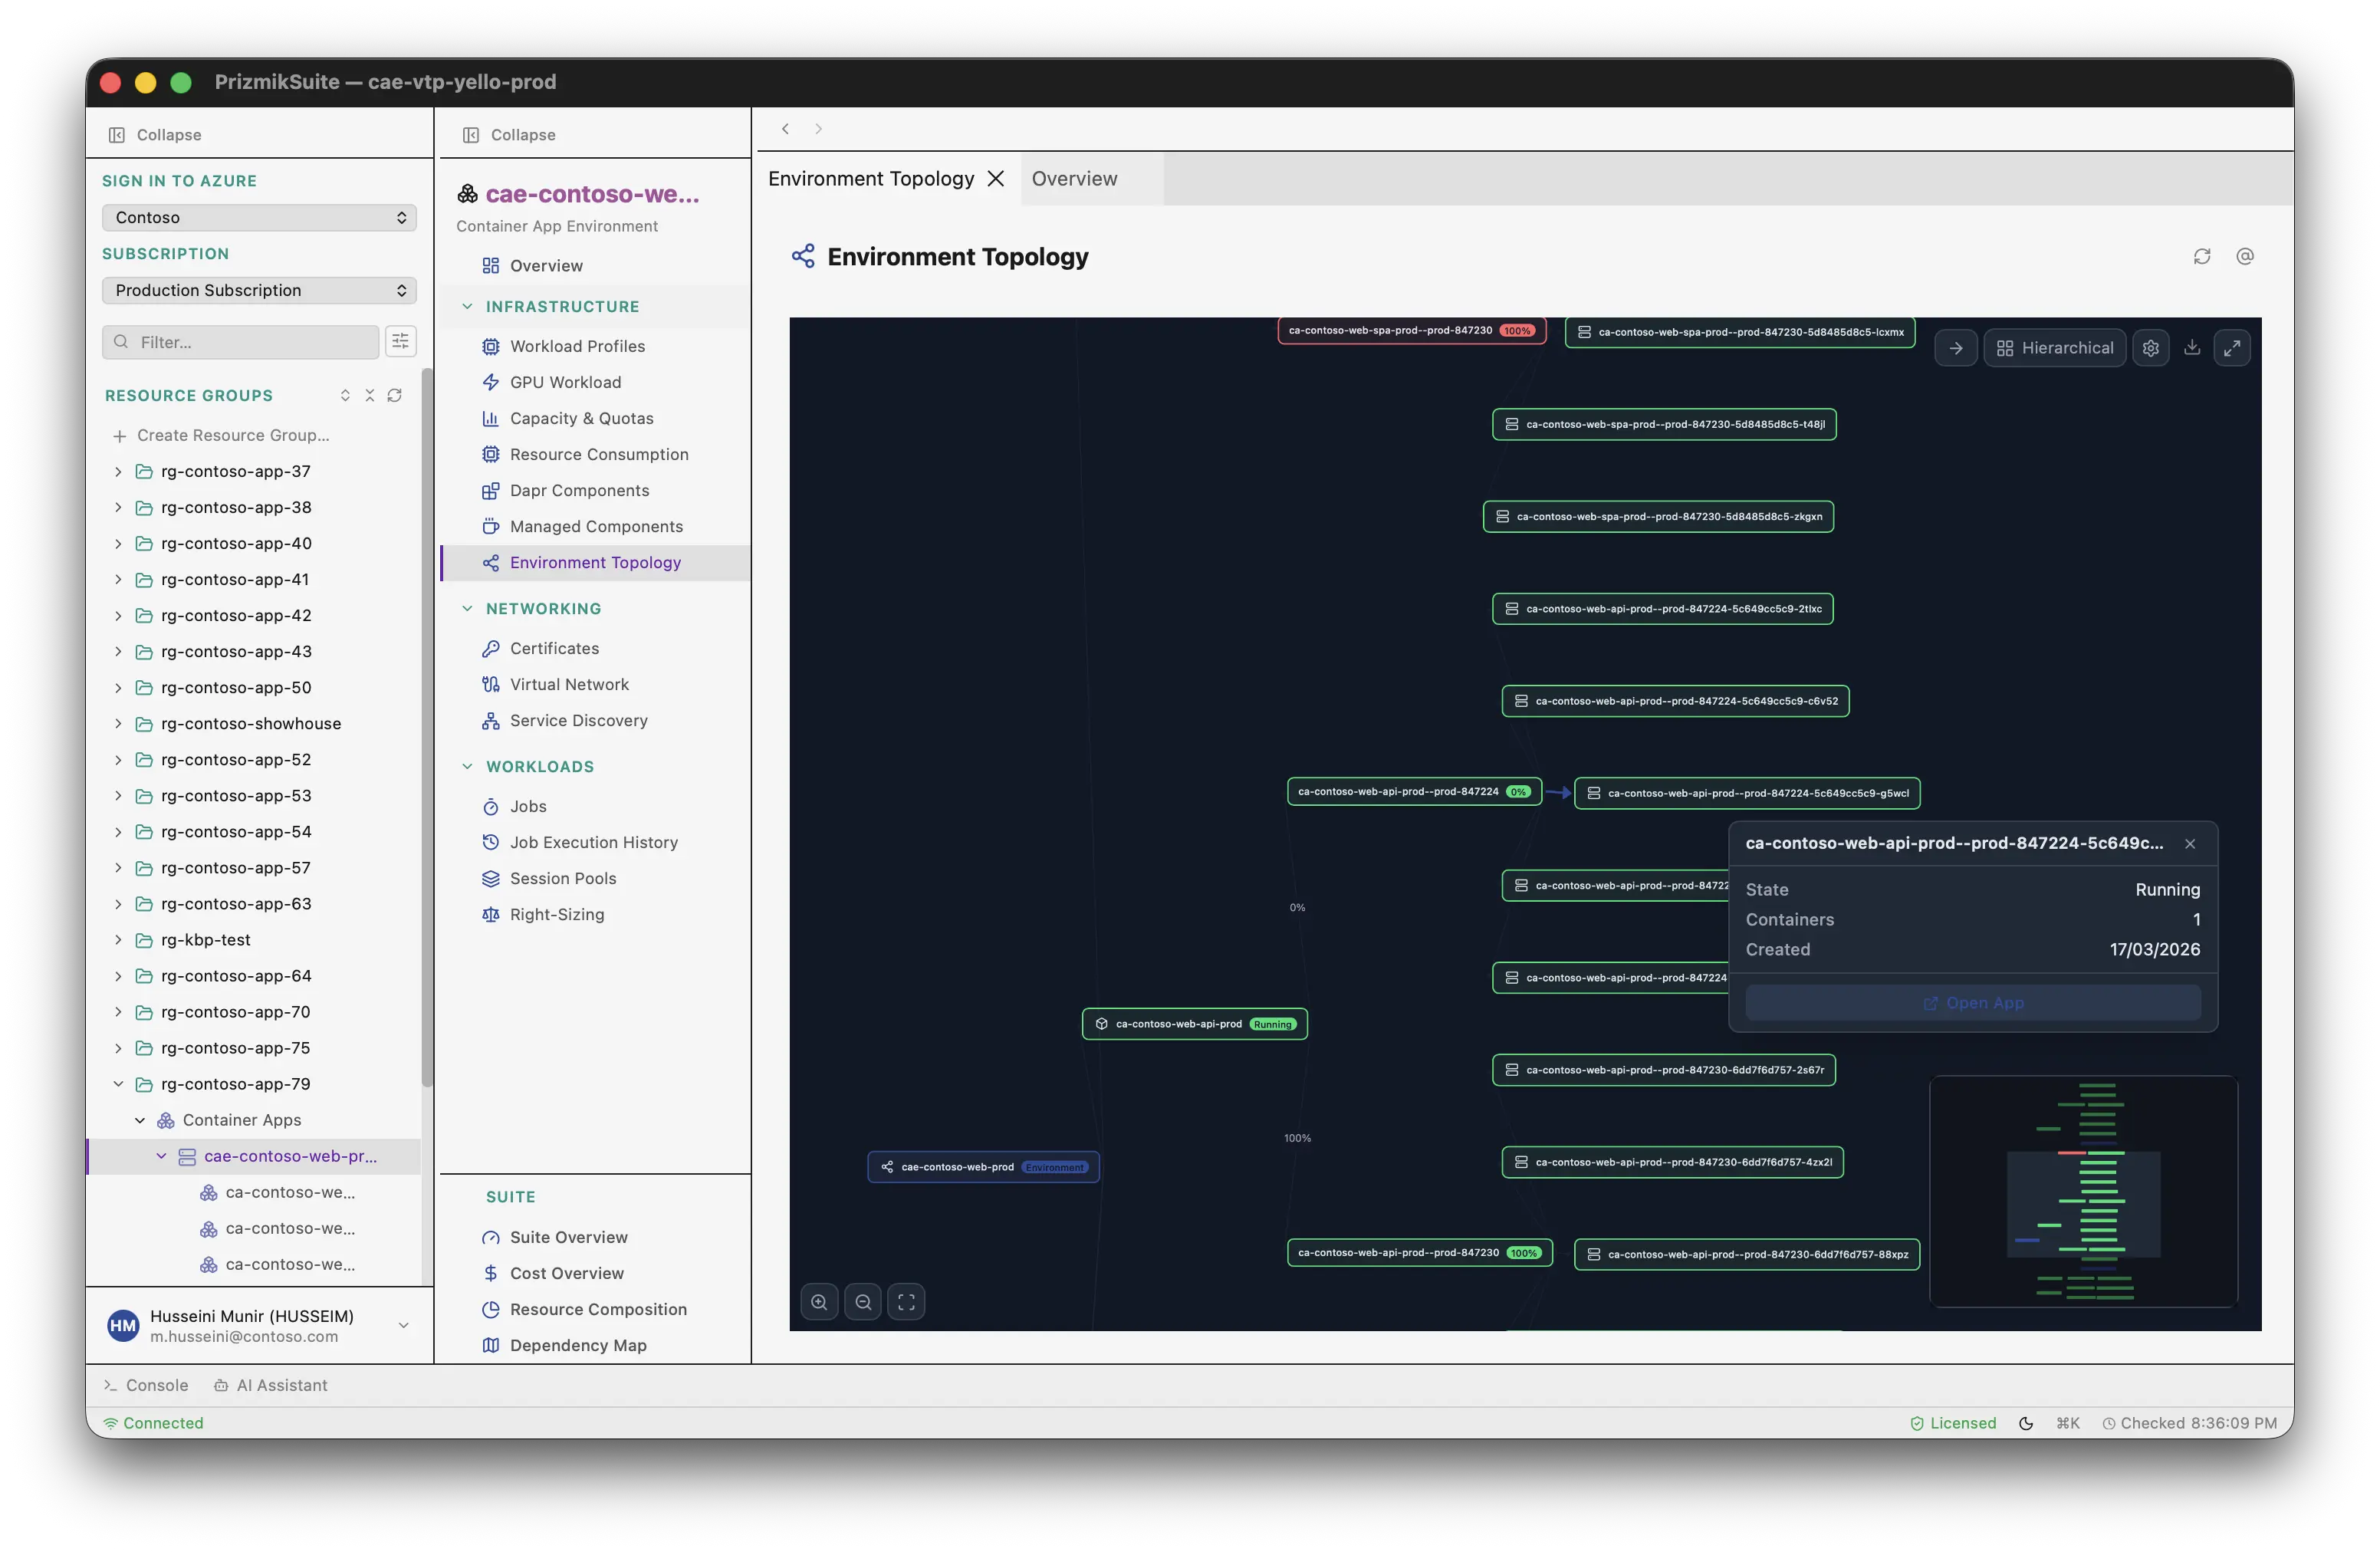Toggle dark mode moon icon
Viewport: 2380px width, 1552px height.
(2025, 1423)
